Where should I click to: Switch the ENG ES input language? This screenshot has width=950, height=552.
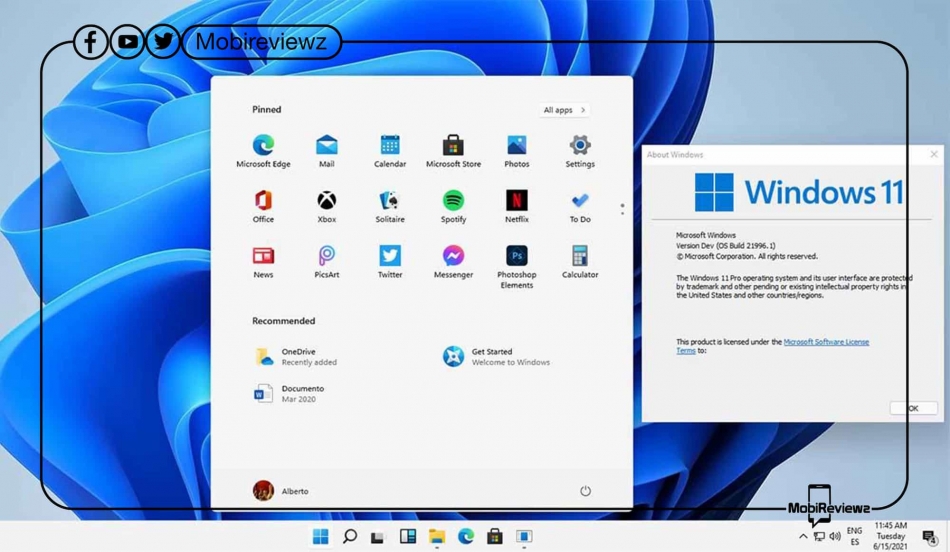pyautogui.click(x=854, y=536)
